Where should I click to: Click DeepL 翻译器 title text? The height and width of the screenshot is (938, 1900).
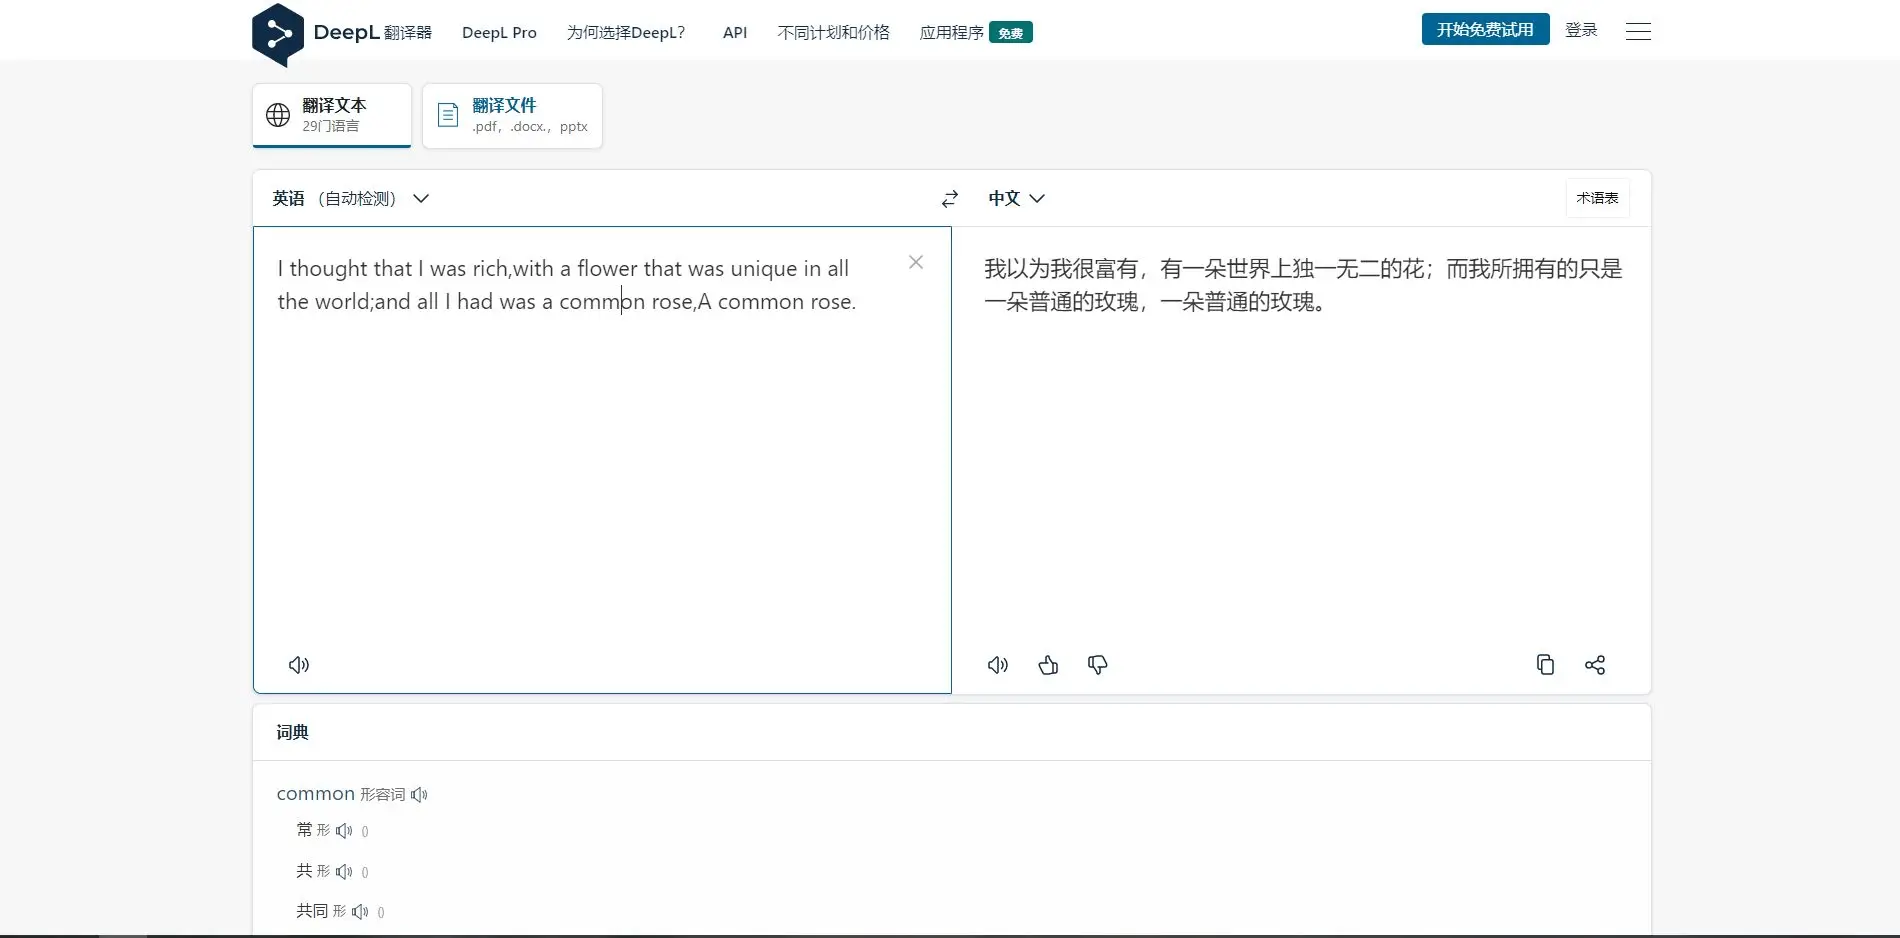point(372,32)
